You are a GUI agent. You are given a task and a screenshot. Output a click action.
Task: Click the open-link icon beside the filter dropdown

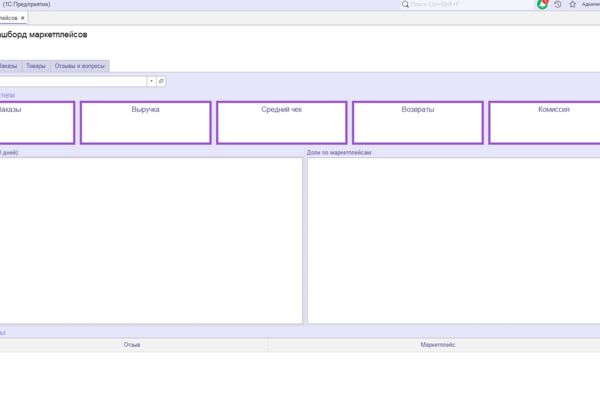pos(161,81)
